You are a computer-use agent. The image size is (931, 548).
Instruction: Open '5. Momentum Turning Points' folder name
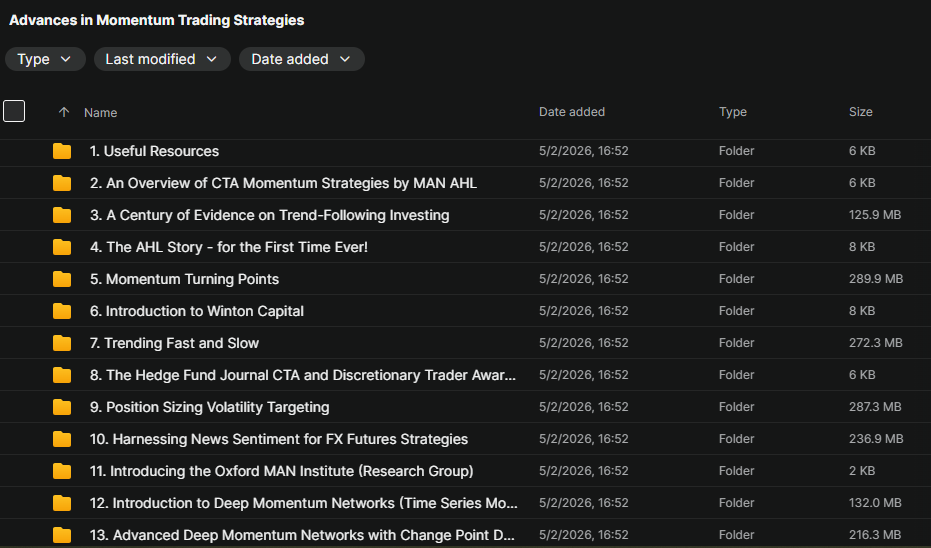tap(184, 280)
